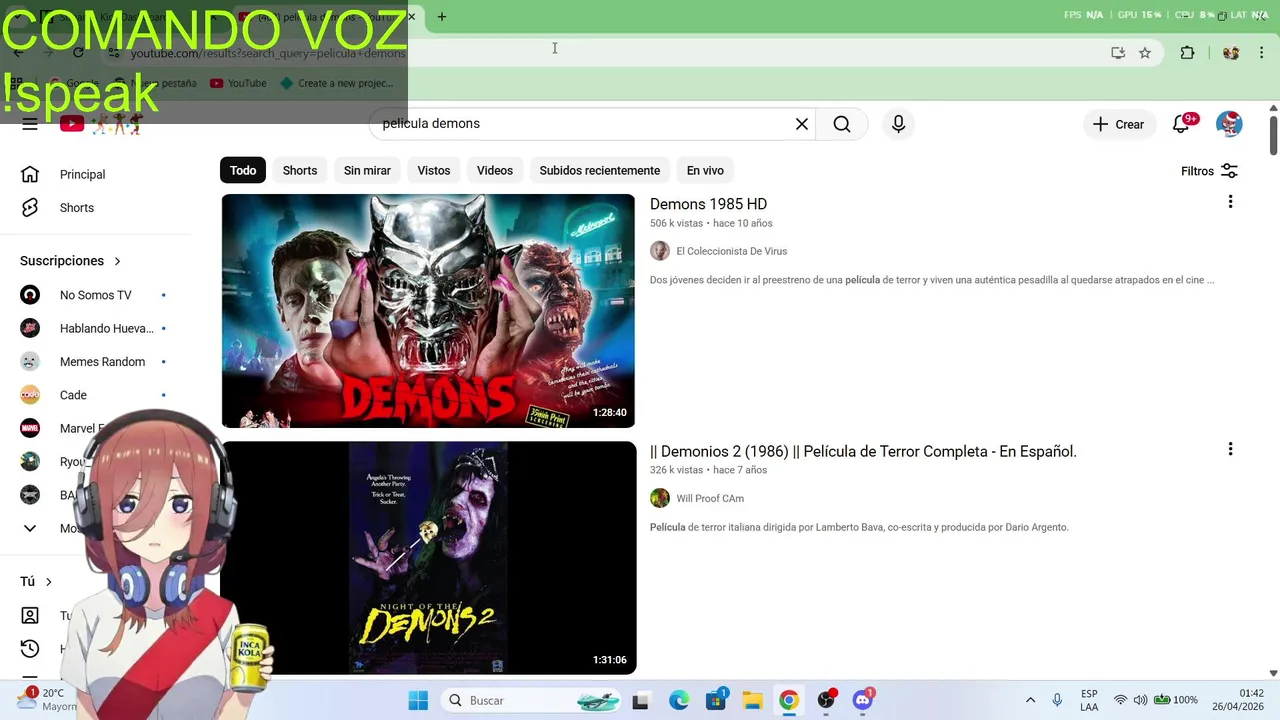
Task: Expand the Tú section
Action: click(36, 581)
